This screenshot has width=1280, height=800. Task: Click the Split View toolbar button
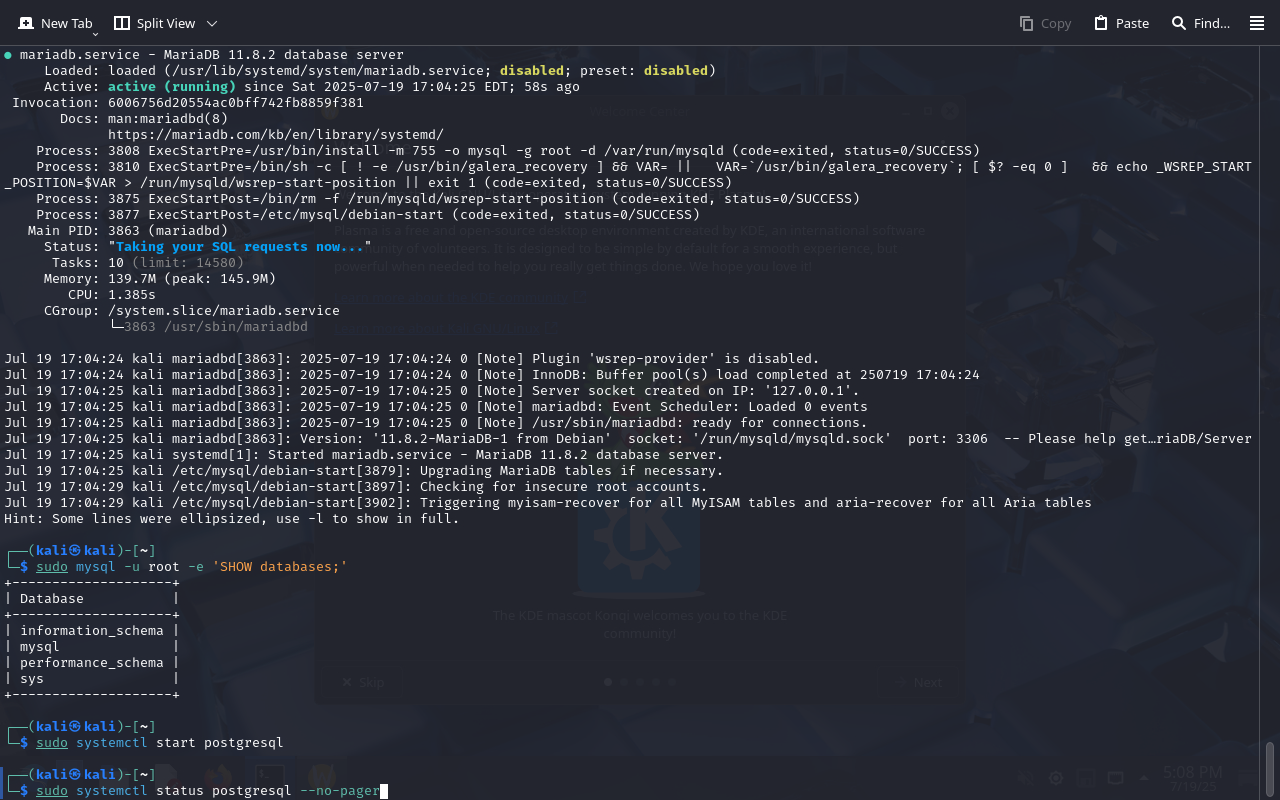click(x=154, y=23)
